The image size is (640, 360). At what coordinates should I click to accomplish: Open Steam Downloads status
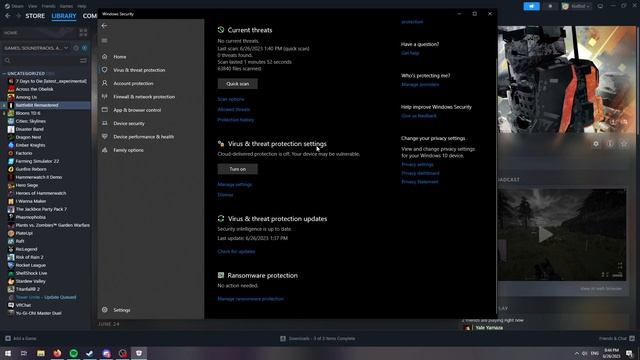(x=318, y=338)
